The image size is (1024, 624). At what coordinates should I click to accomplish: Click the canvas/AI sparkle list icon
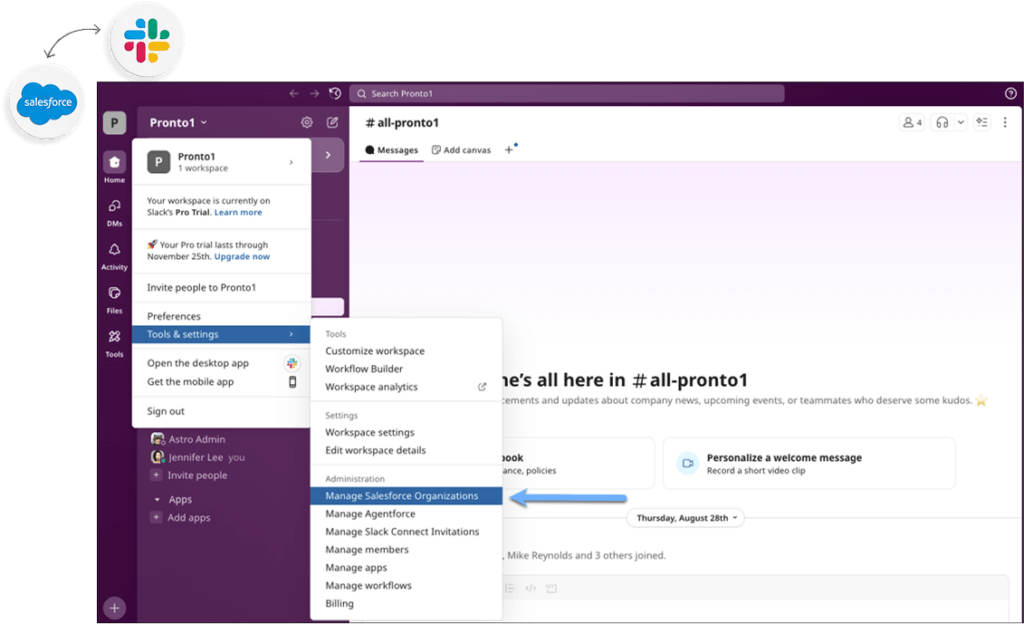982,122
